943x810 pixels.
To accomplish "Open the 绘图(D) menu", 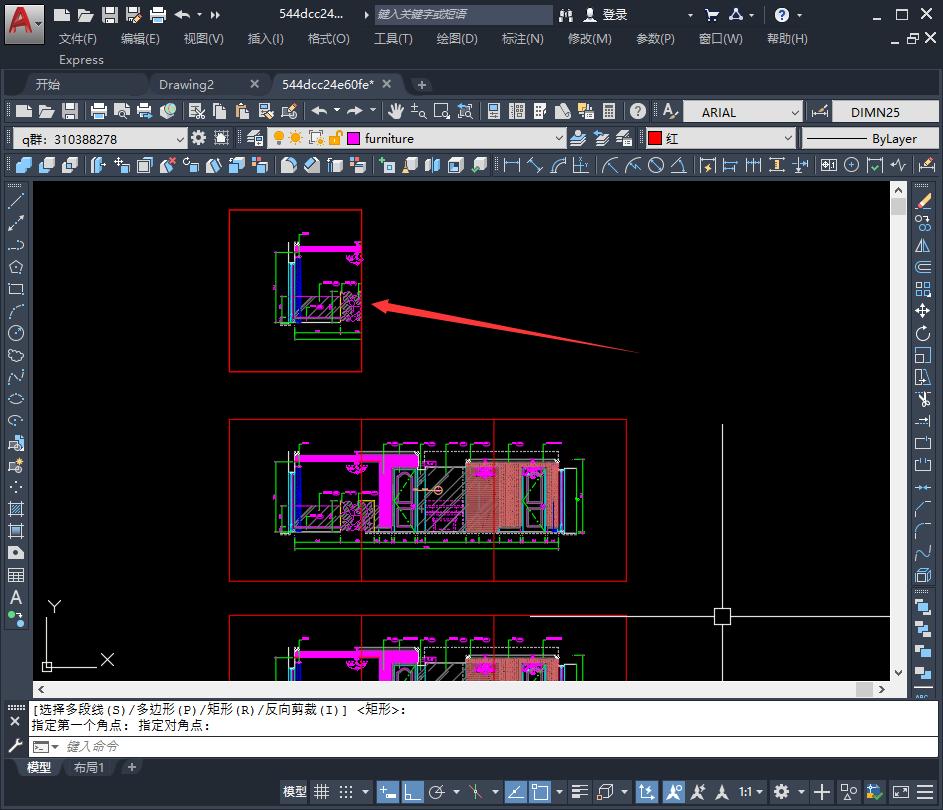I will 457,38.
